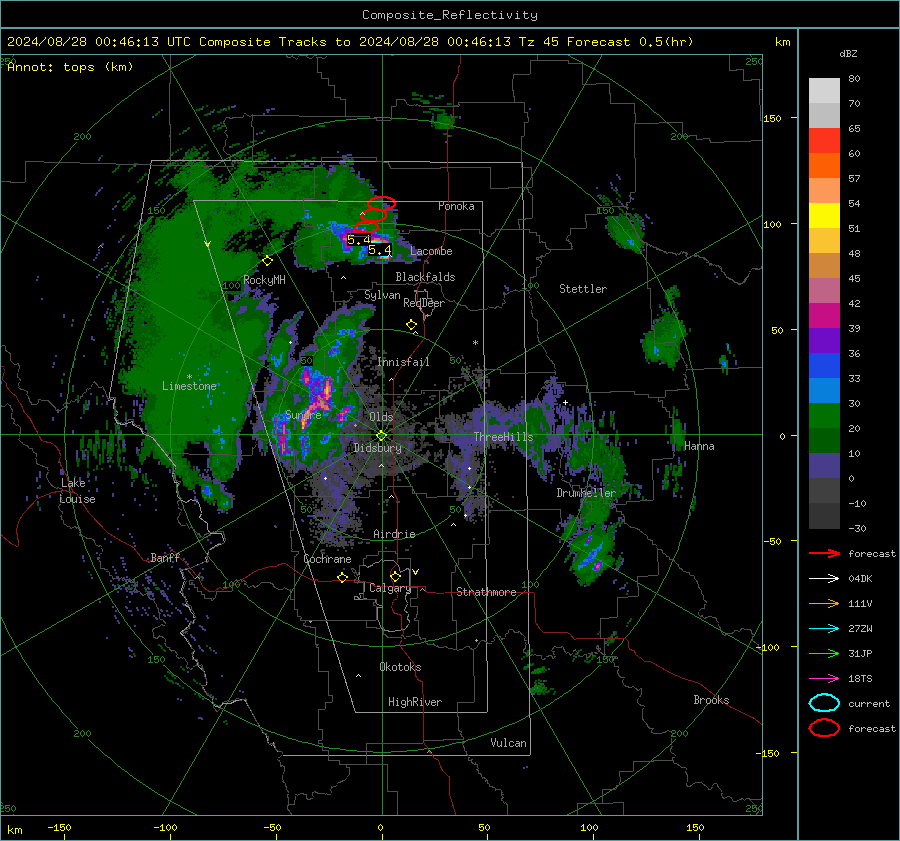
Task: Click the Drumheller city label
Action: 586,493
